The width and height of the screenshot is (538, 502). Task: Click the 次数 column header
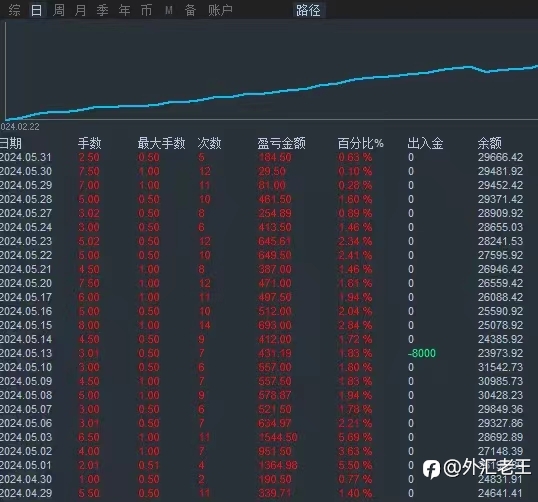click(209, 143)
